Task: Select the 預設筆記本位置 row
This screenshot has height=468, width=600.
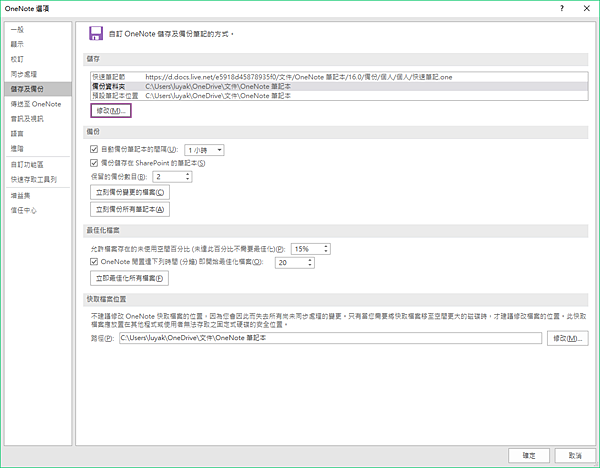Action: tap(339, 96)
